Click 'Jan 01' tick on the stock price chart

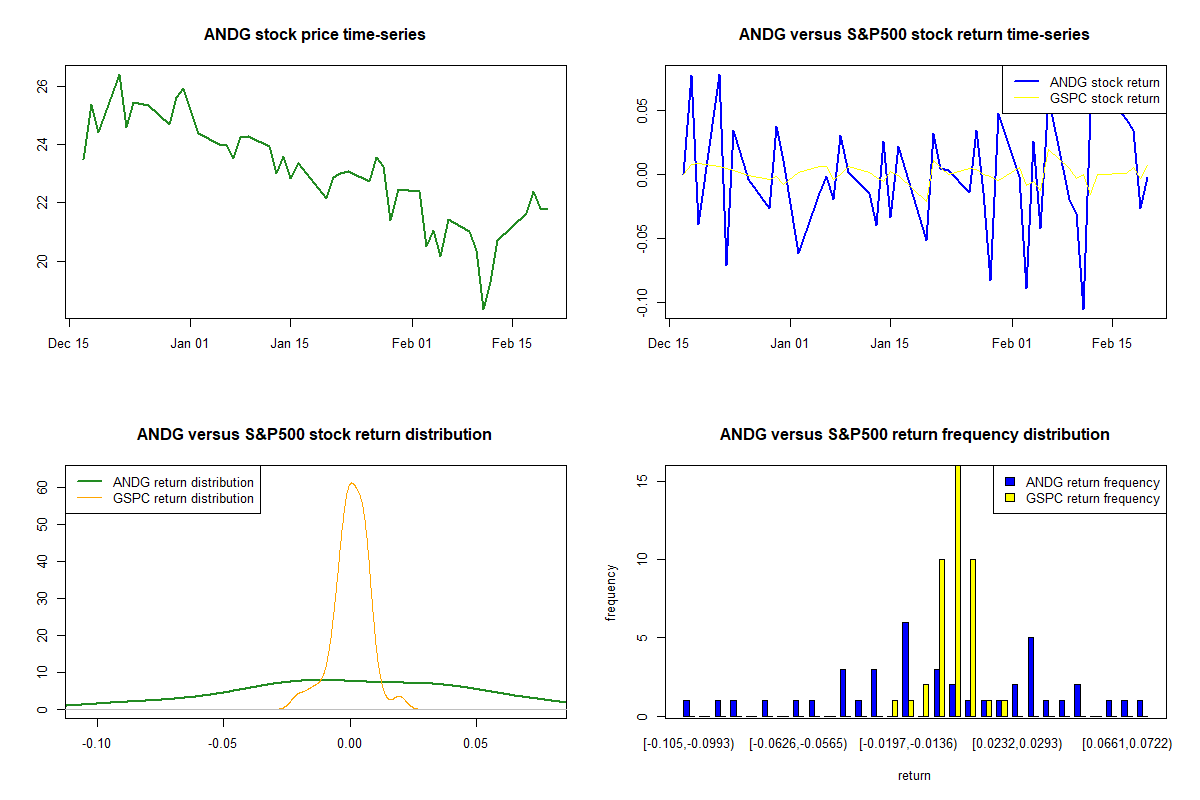[189, 343]
